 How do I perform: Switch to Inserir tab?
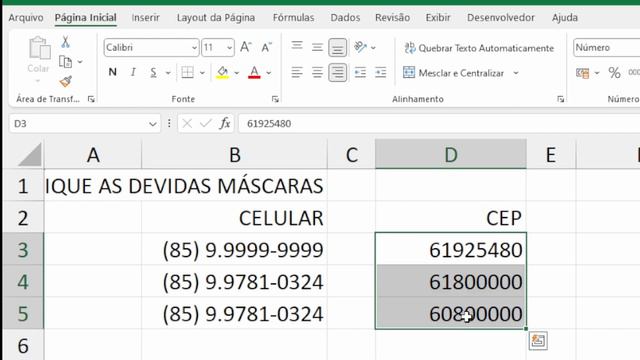145,18
